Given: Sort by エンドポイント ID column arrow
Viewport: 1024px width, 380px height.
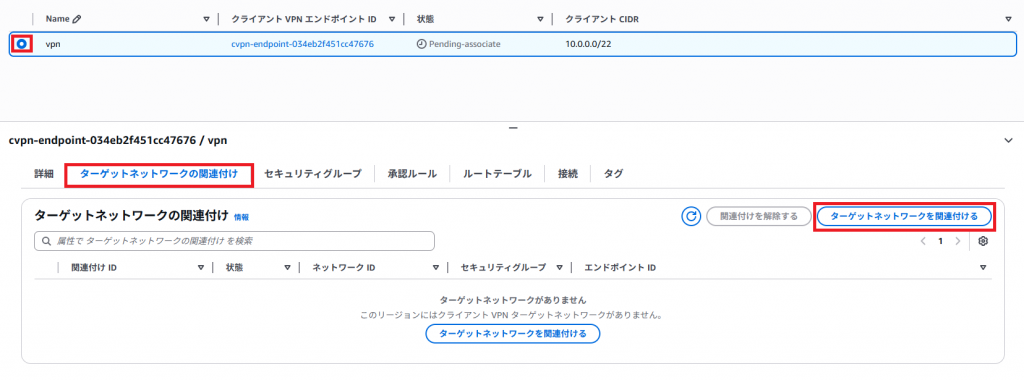Looking at the screenshot, I should click(x=983, y=268).
